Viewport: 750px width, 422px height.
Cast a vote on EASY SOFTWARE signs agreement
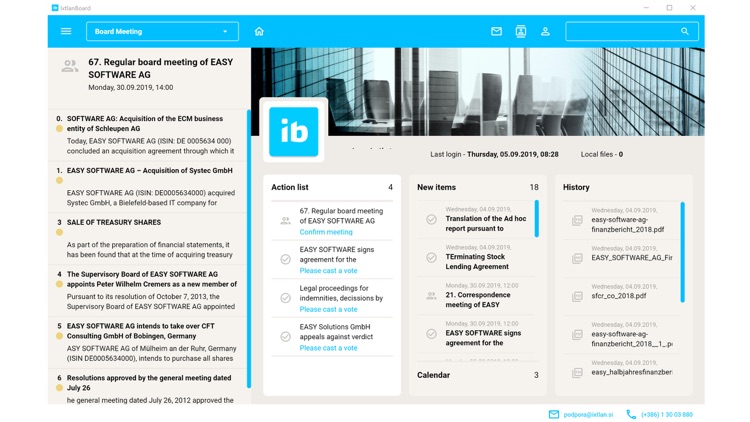pyautogui.click(x=328, y=271)
